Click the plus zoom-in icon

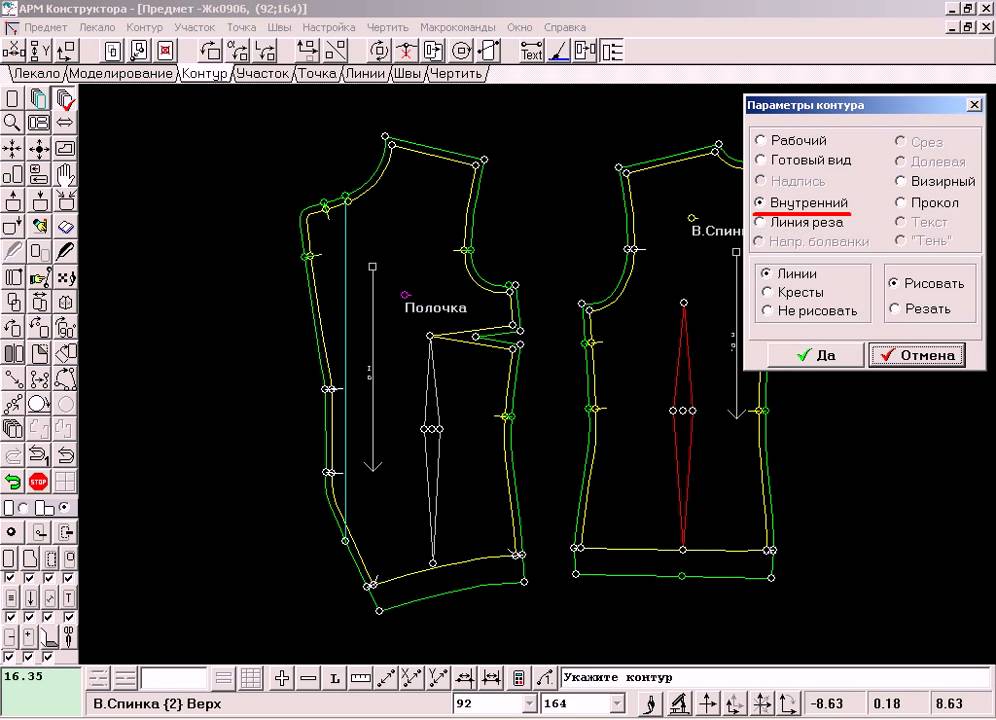pyautogui.click(x=282, y=678)
